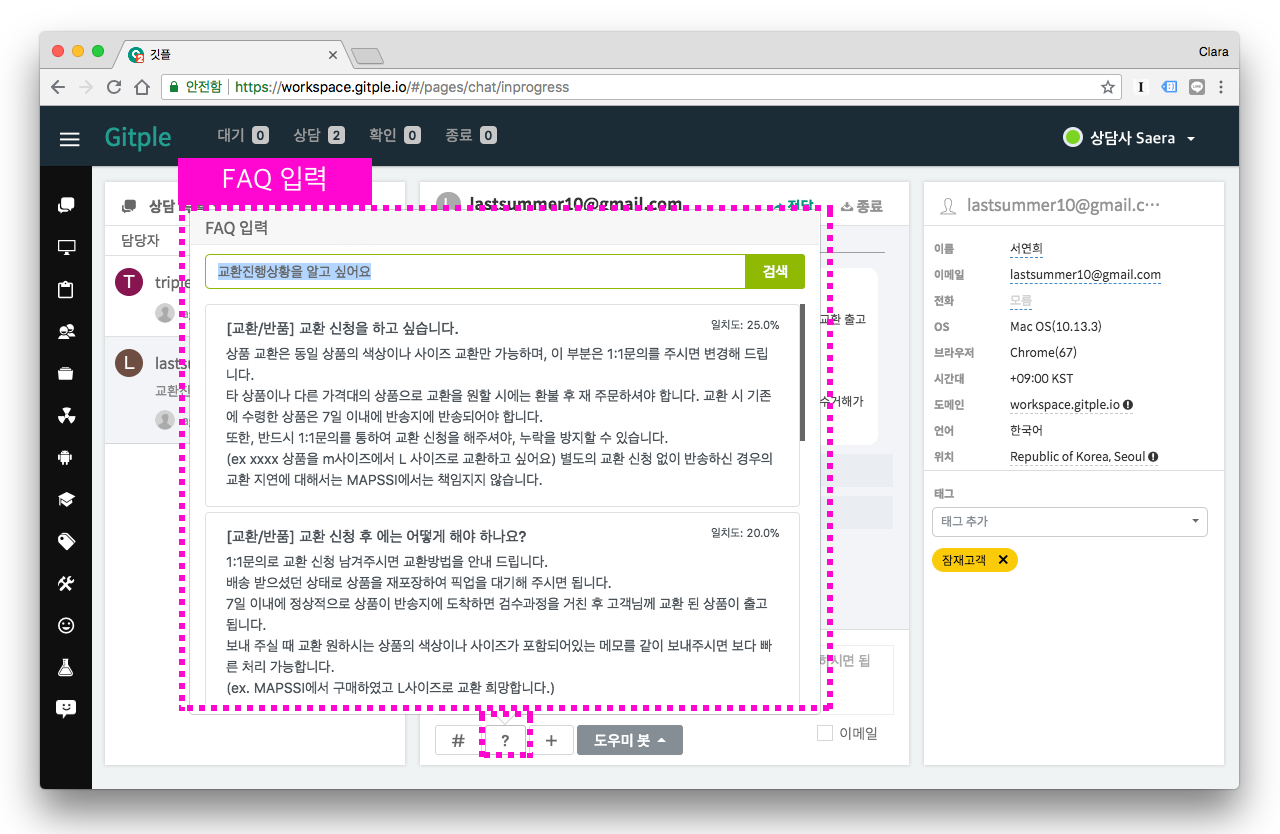
Task: Bookmark page with star icon
Action: coord(1108,87)
